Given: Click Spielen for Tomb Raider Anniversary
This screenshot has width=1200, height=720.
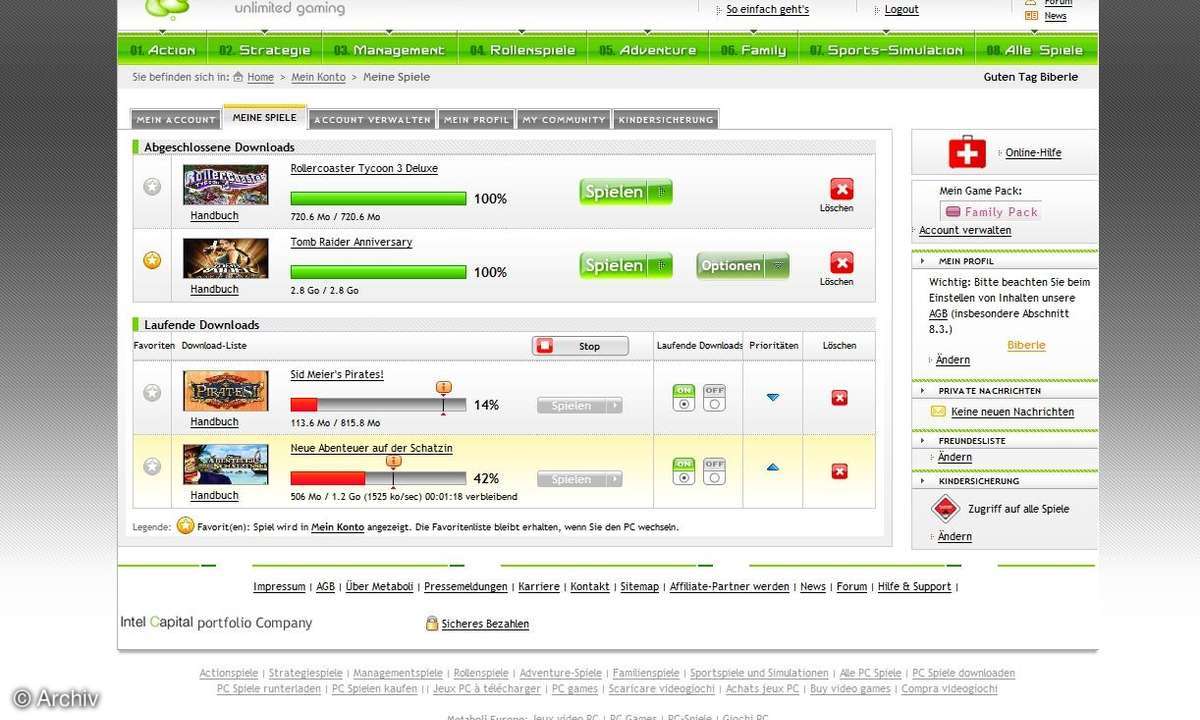Looking at the screenshot, I should point(626,266).
